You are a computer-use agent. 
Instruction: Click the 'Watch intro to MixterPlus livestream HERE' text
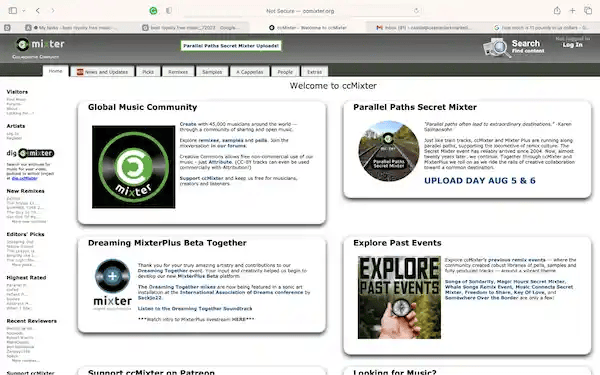196,319
